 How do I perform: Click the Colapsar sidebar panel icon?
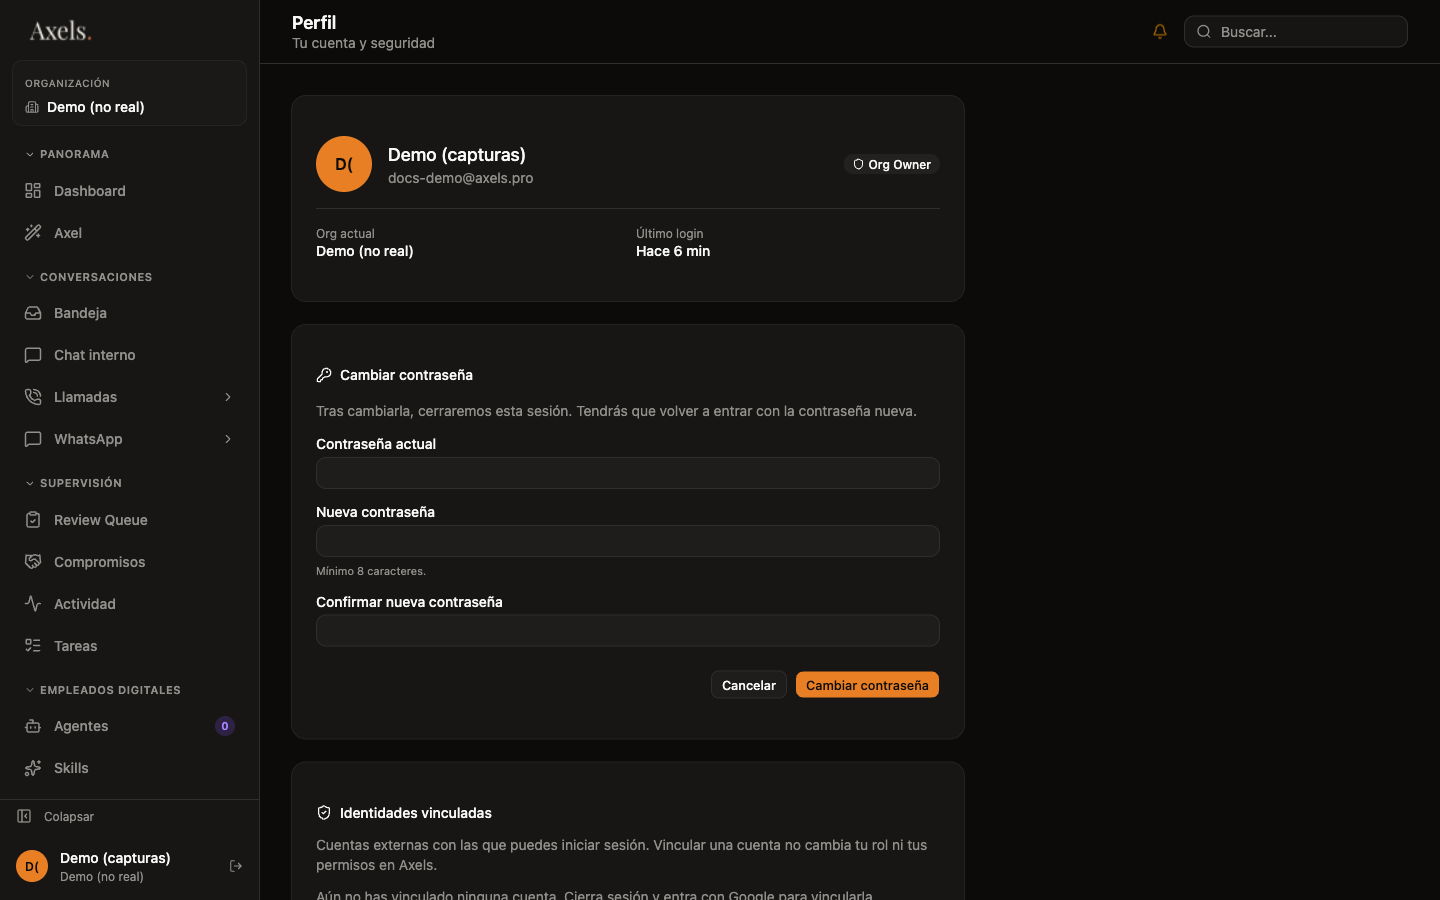[24, 816]
